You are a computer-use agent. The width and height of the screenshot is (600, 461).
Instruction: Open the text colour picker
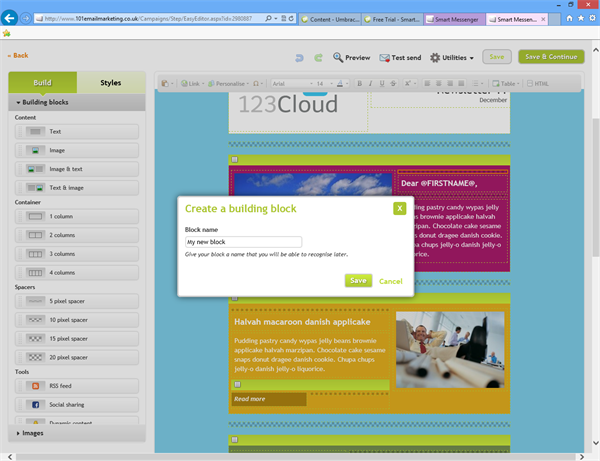342,83
